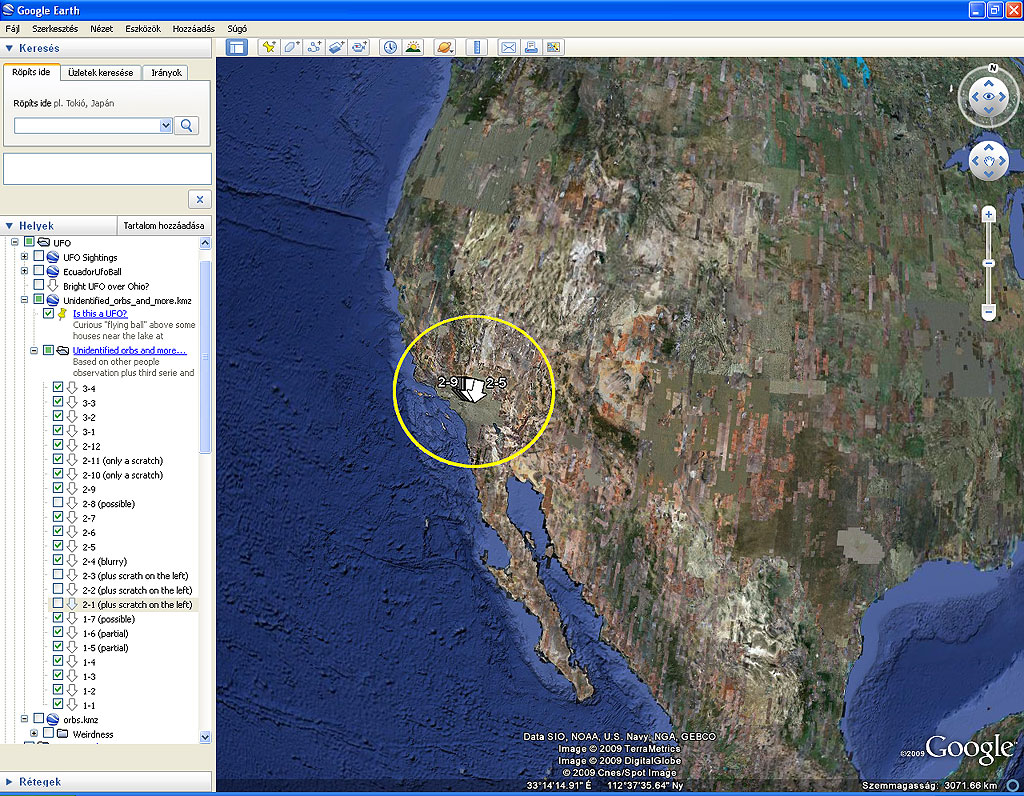Tick the Bright UFO over Ohio? checkbox
Screen dimensions: 1024x796
[x=39, y=285]
